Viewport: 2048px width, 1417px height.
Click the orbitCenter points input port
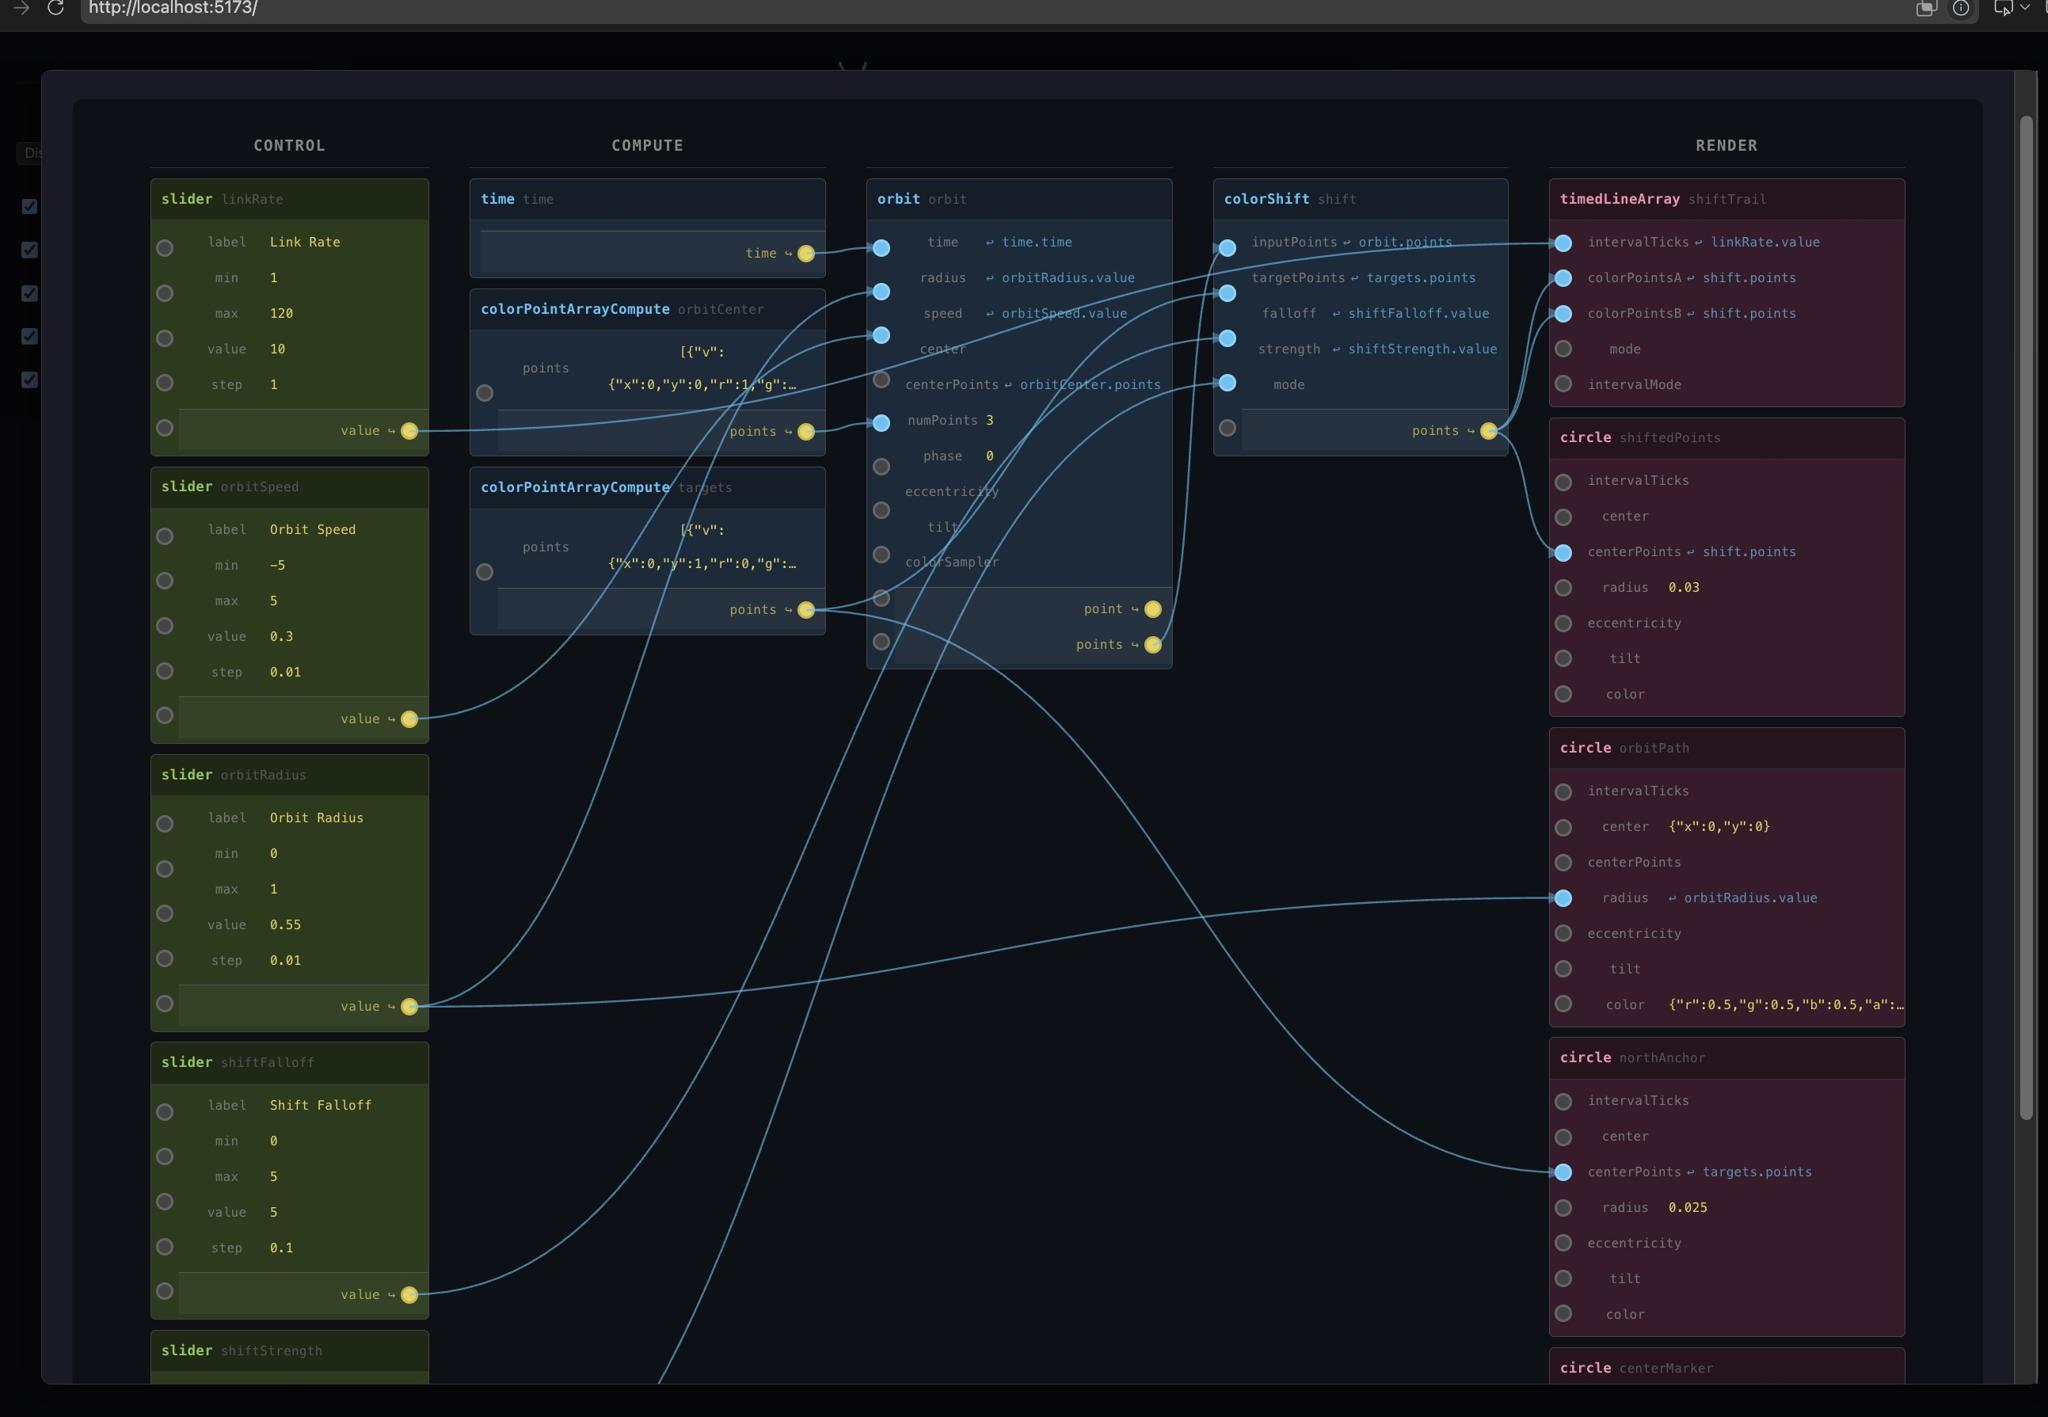484,393
